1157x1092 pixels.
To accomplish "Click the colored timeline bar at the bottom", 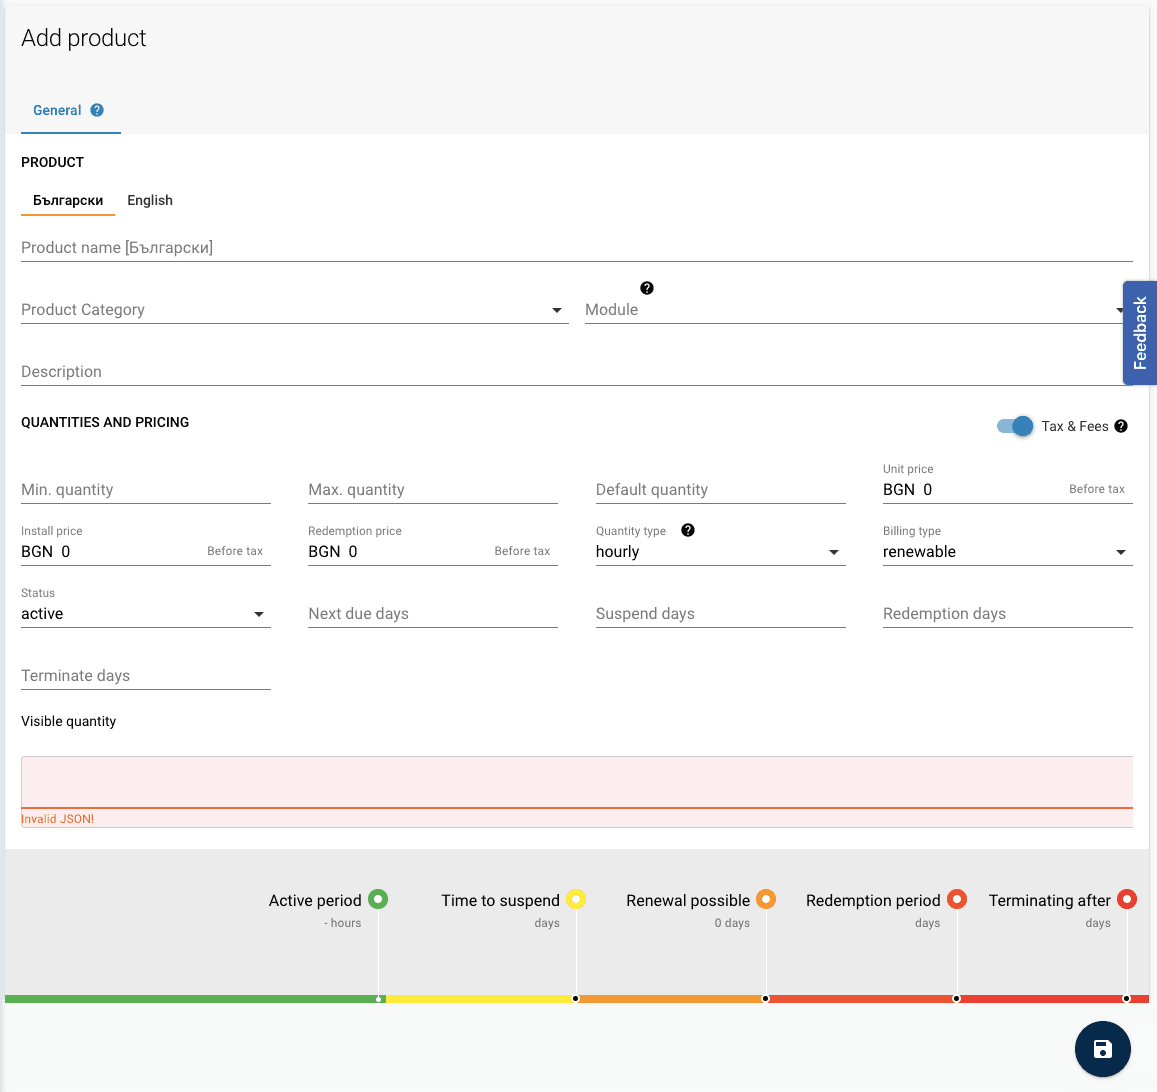I will click(578, 998).
